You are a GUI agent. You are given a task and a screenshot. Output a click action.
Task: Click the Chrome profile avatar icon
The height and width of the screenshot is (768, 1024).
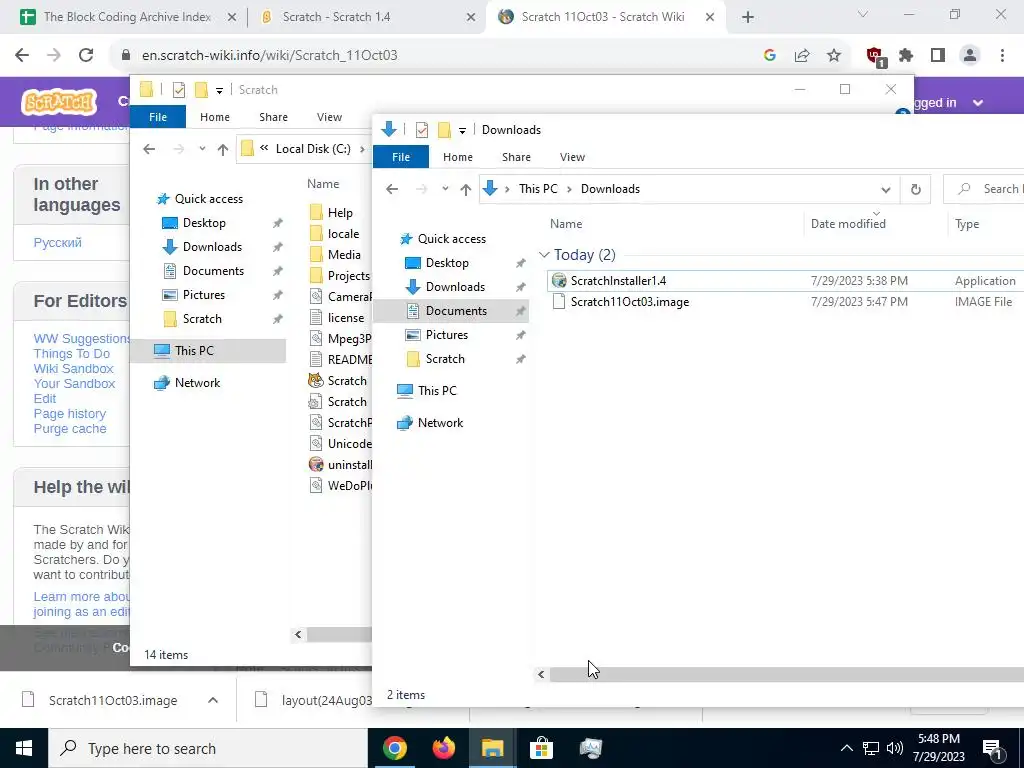pyautogui.click(x=970, y=56)
